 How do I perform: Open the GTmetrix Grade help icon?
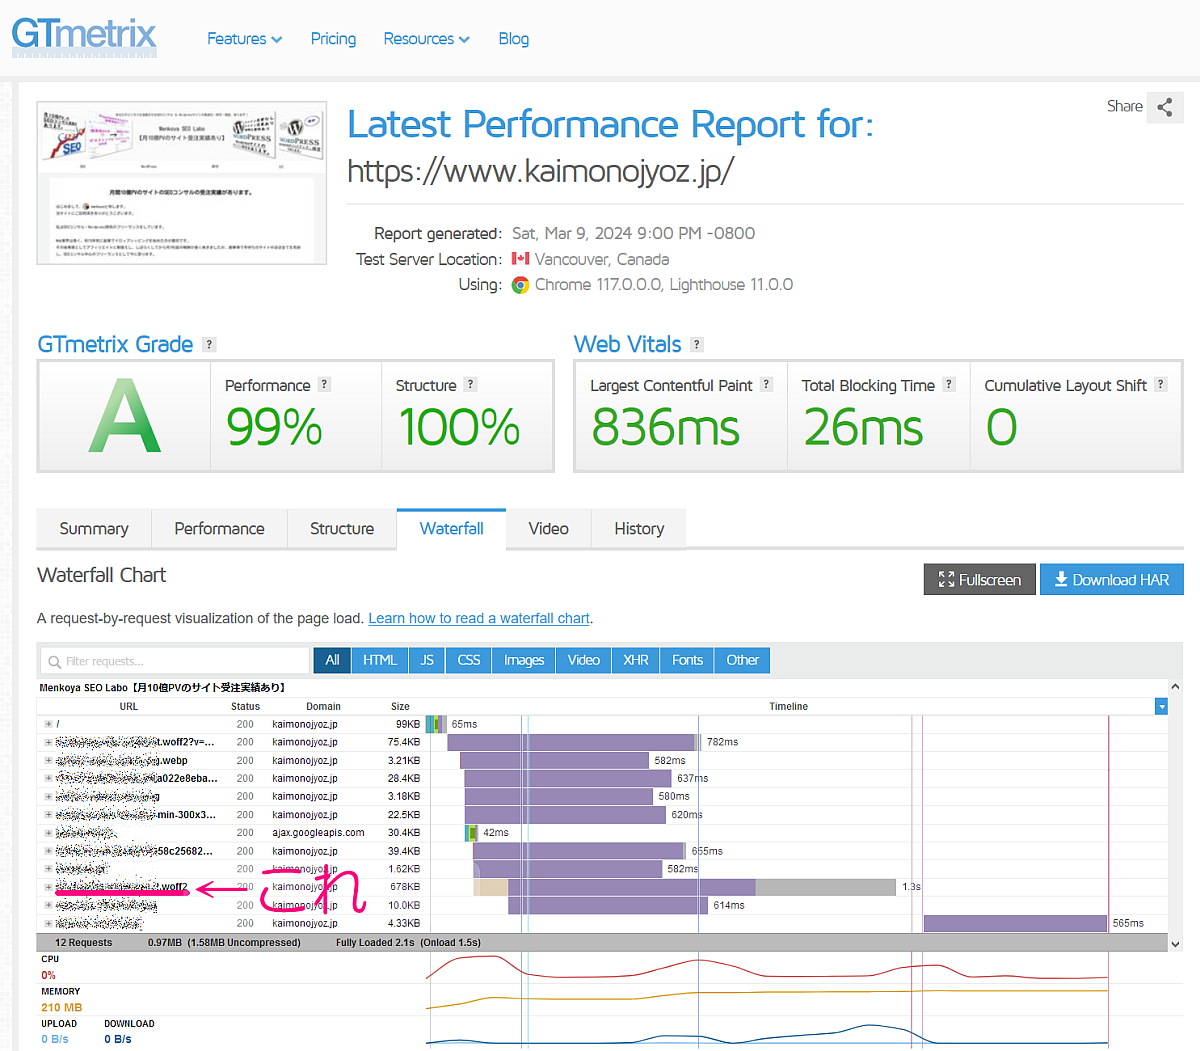tap(209, 344)
